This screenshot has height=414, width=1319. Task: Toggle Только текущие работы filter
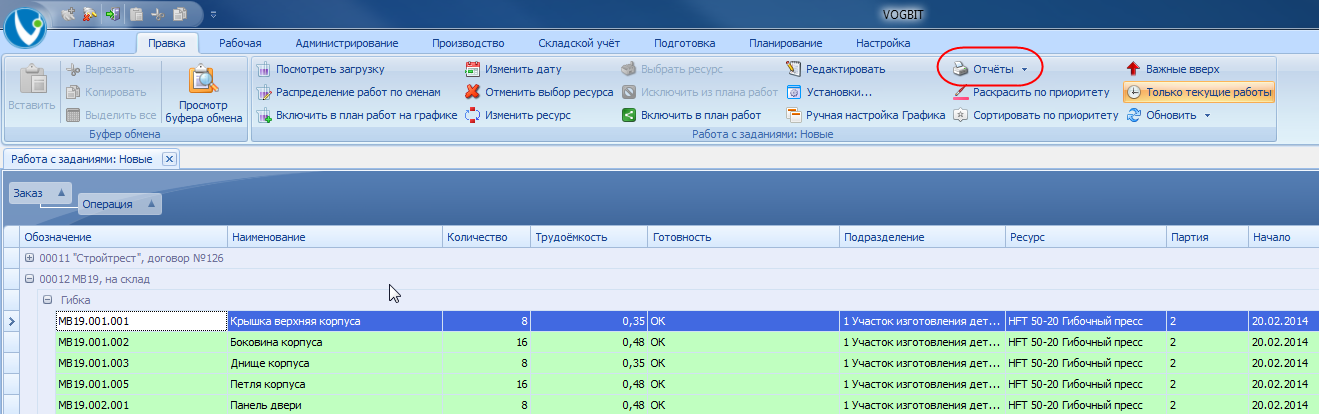(1199, 92)
